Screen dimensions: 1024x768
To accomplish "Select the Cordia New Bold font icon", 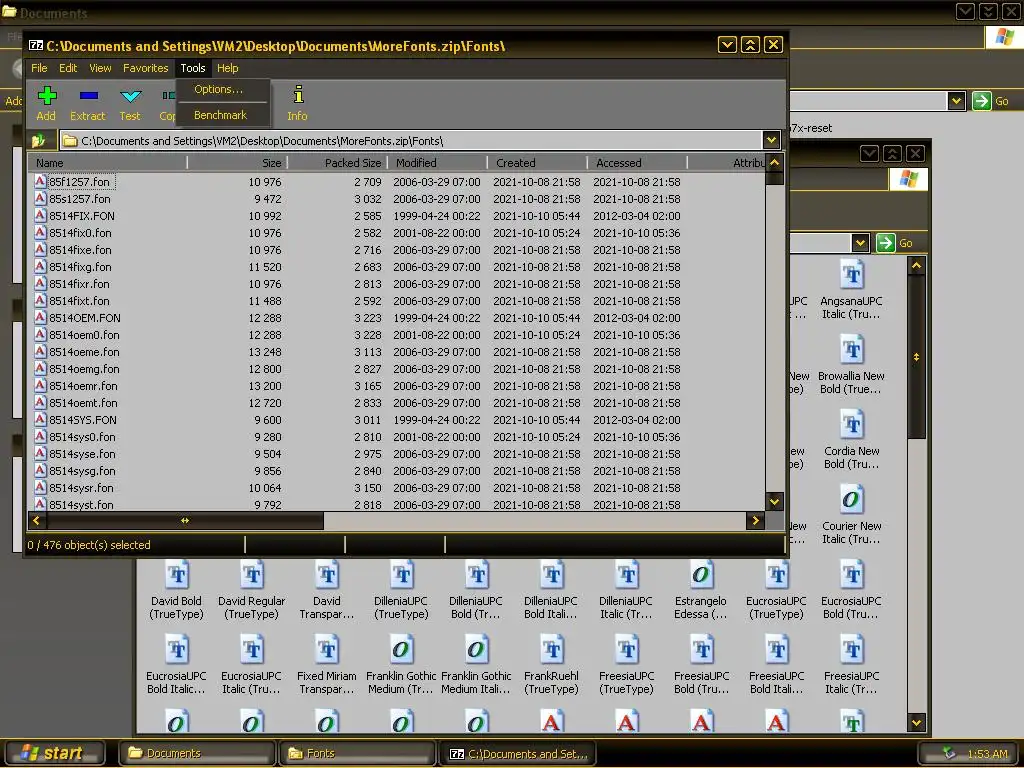I will [x=851, y=425].
